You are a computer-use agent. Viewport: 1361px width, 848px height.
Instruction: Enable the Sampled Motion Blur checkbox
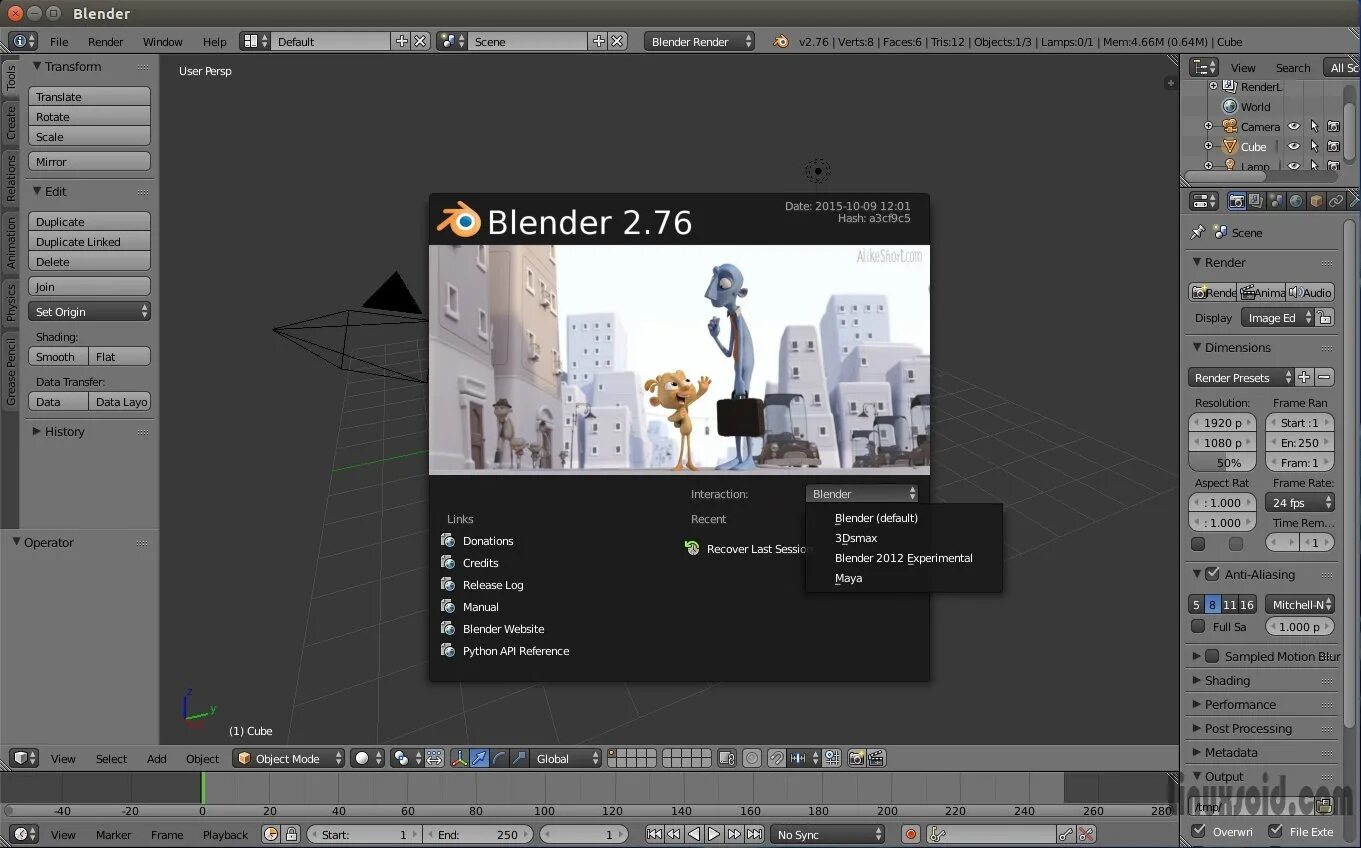point(1212,656)
